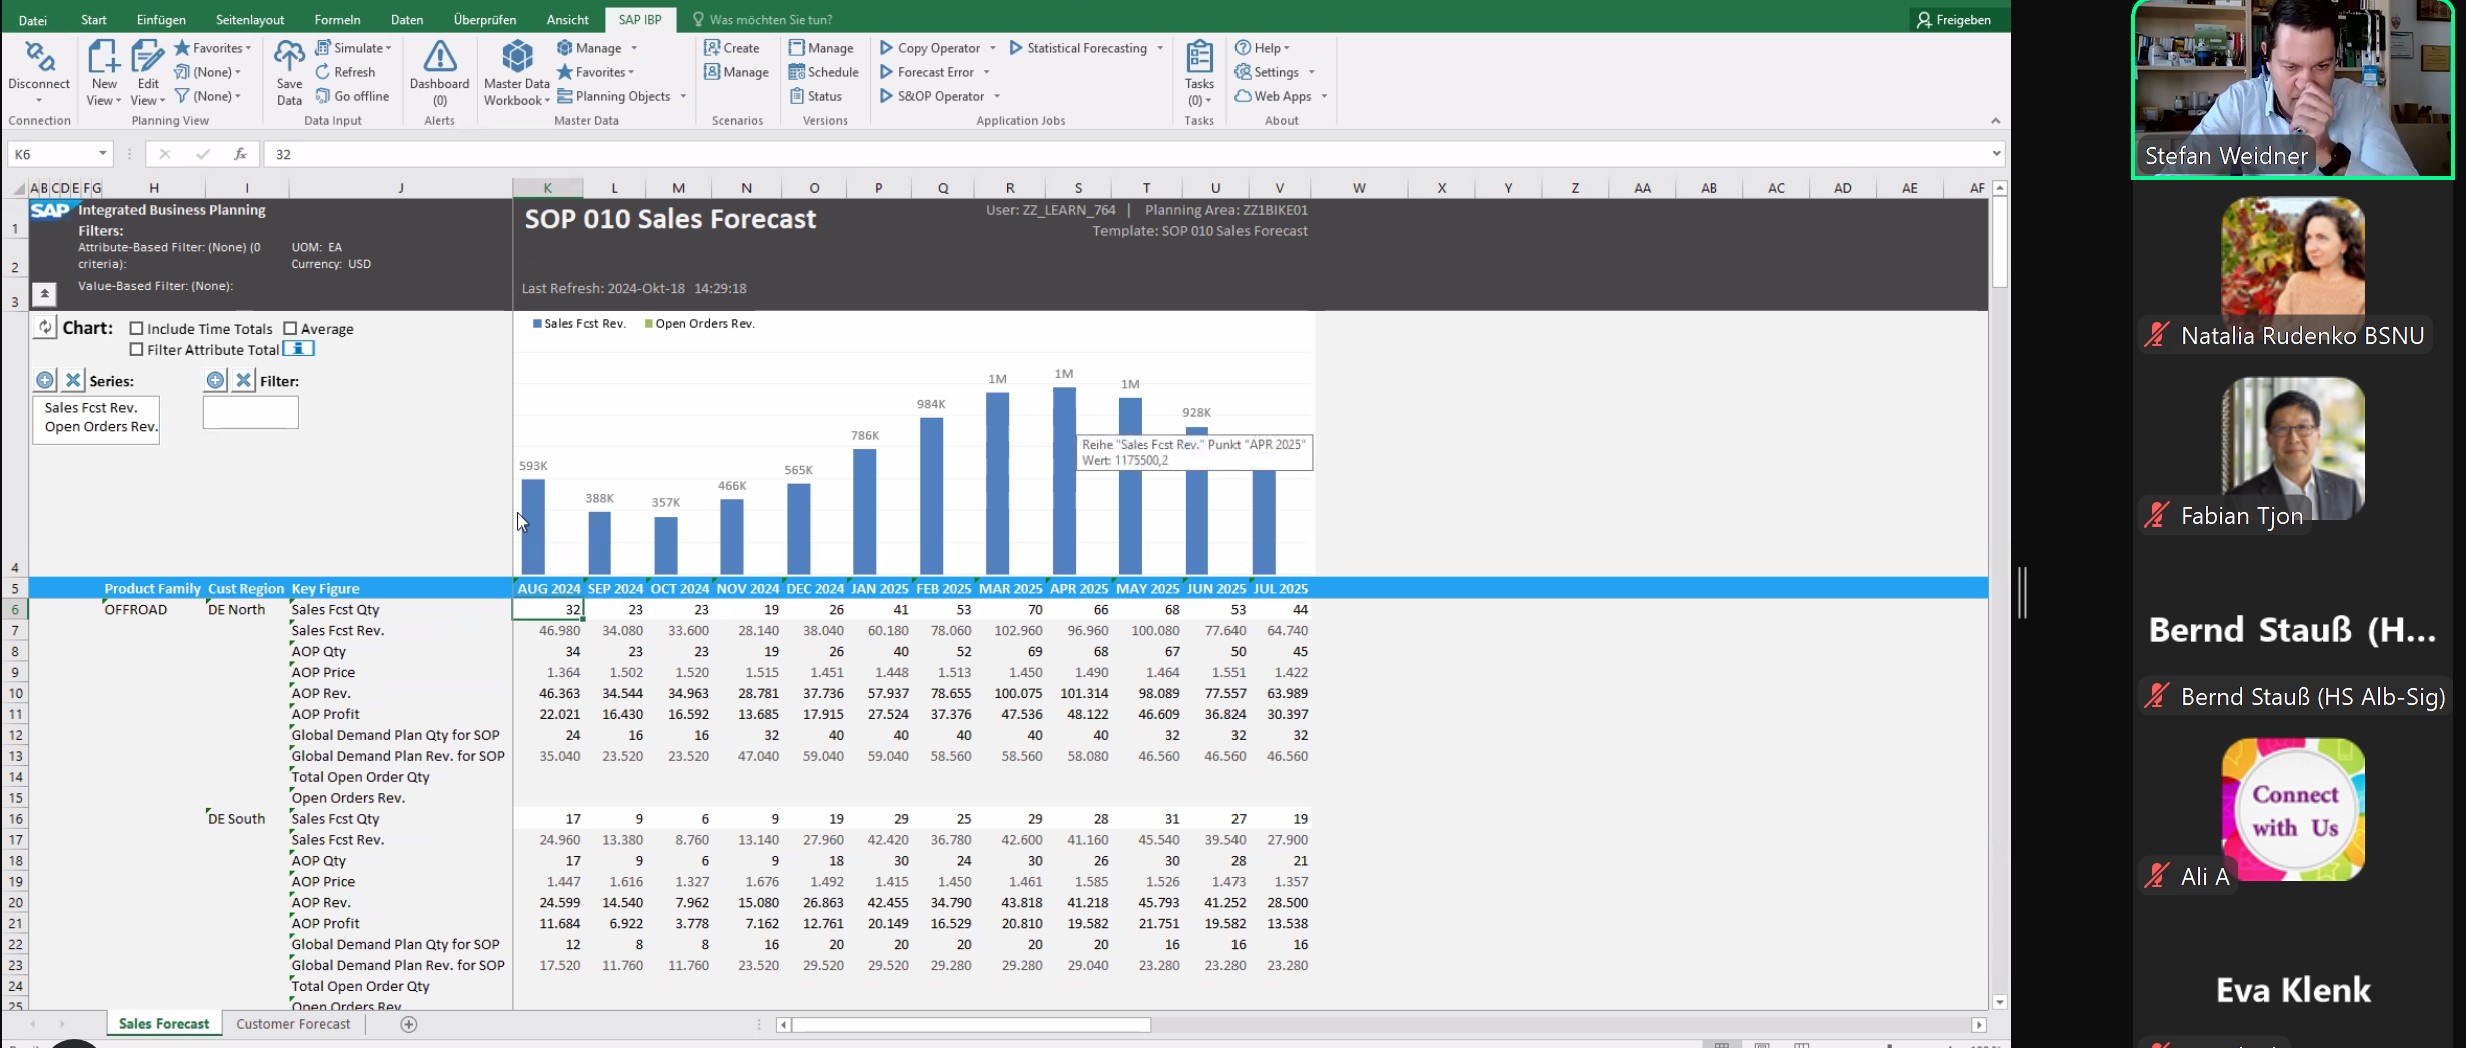Click the remove Series X icon
2466x1048 pixels.
click(73, 380)
